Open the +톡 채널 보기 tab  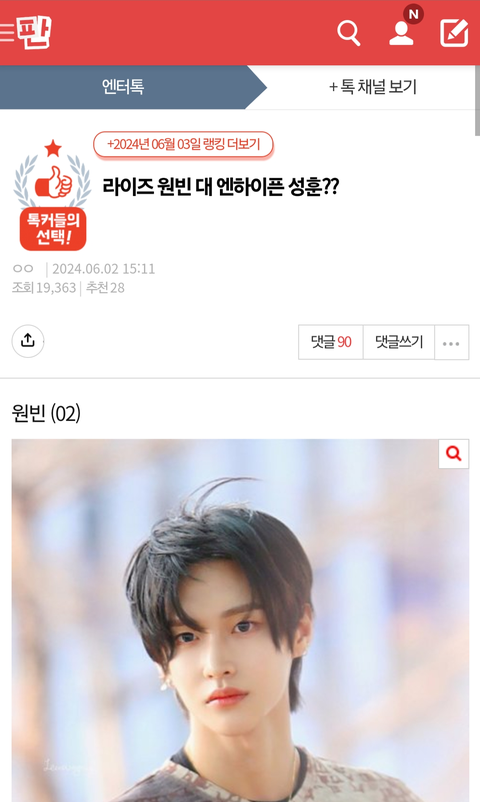[x=373, y=86]
